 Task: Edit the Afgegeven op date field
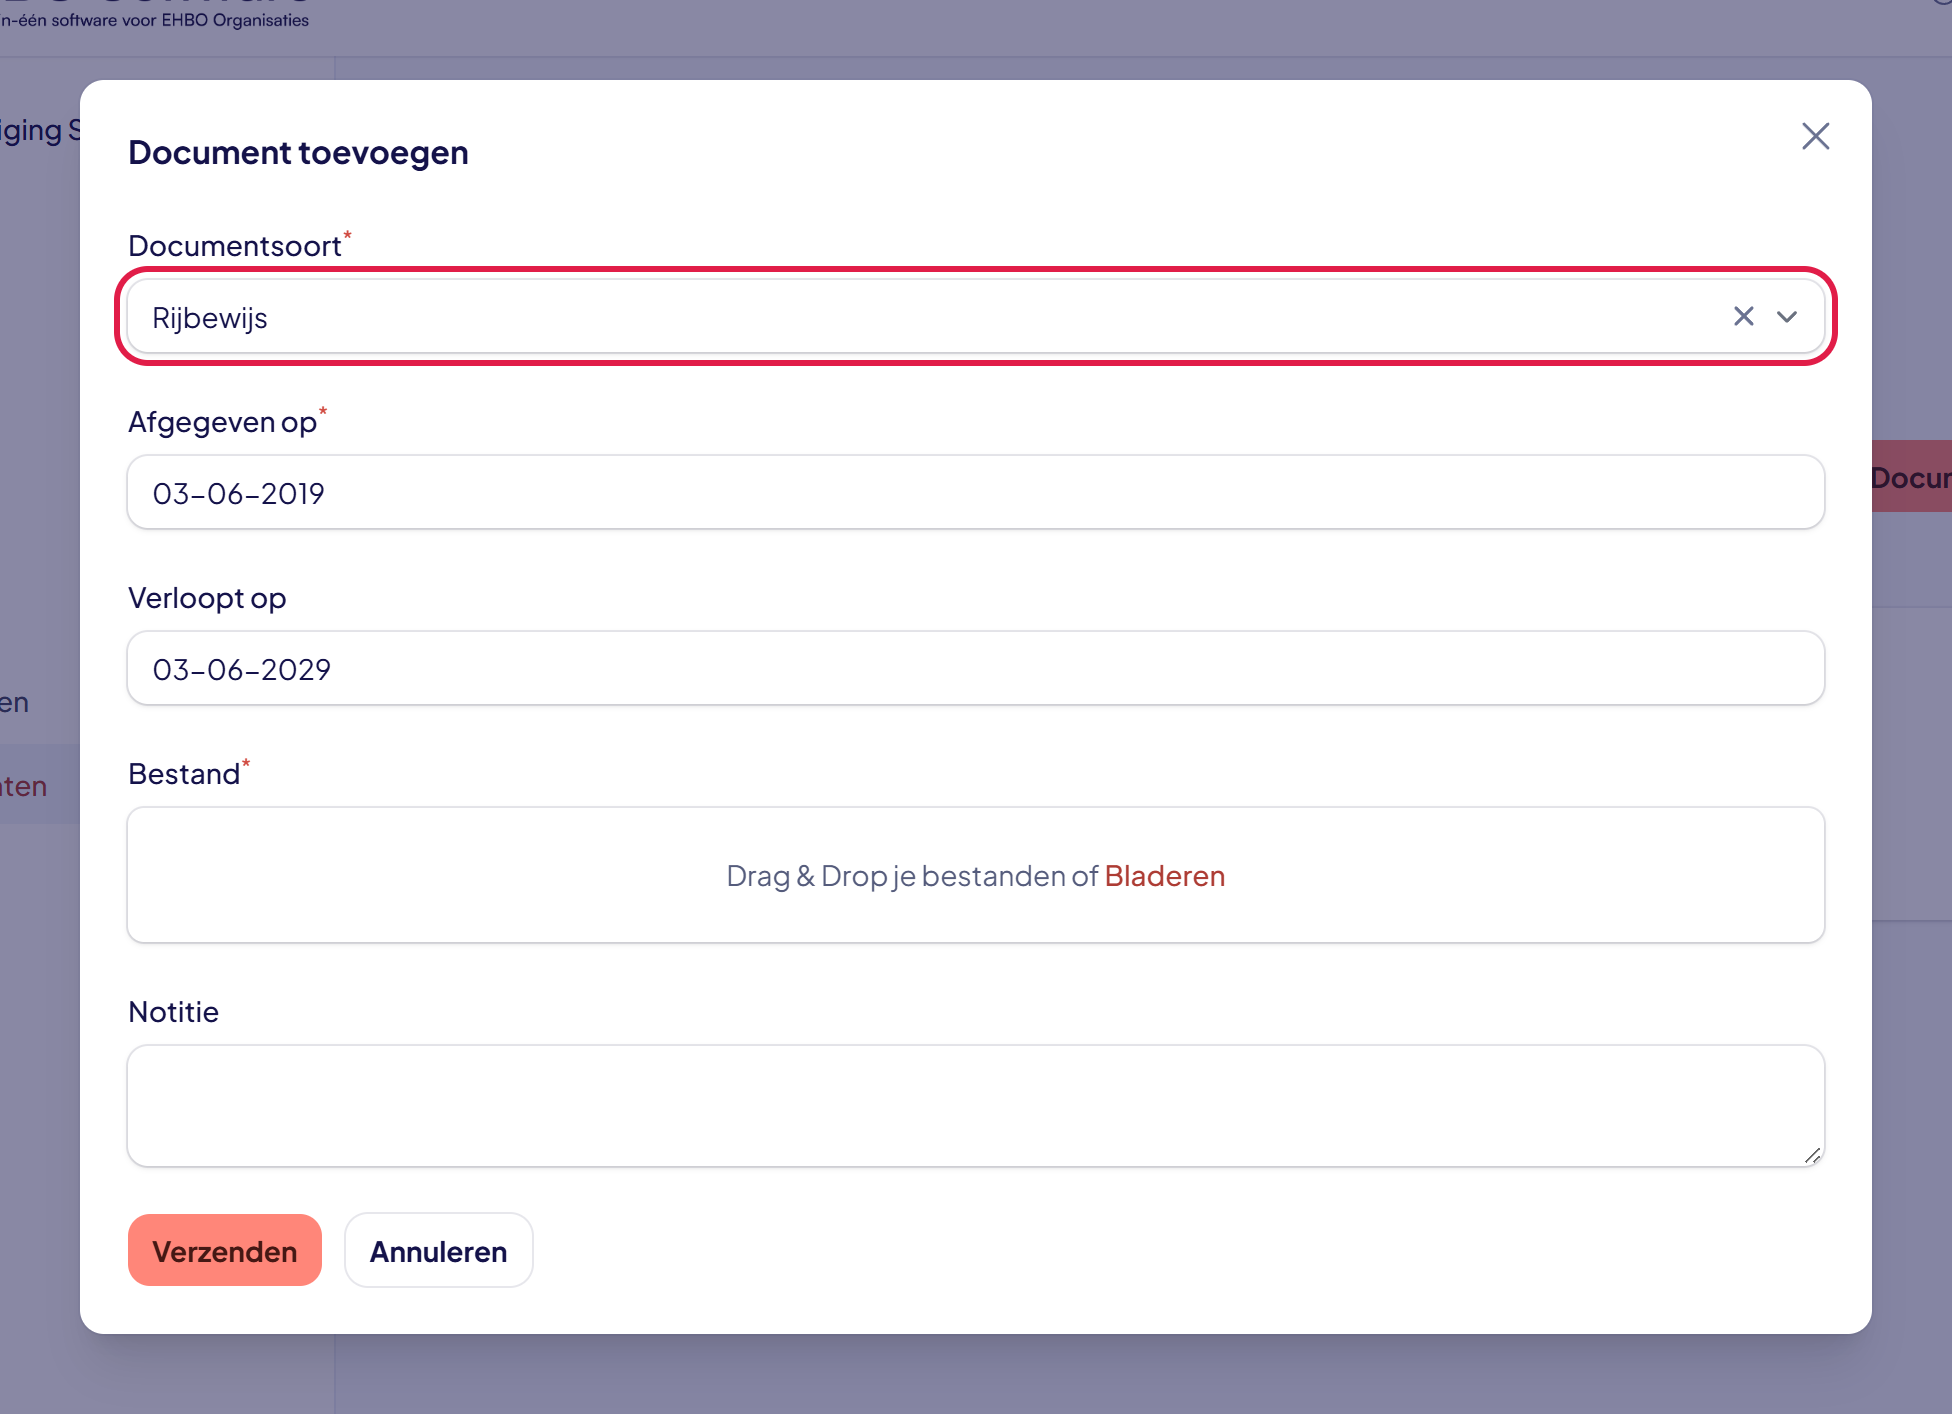(976, 492)
